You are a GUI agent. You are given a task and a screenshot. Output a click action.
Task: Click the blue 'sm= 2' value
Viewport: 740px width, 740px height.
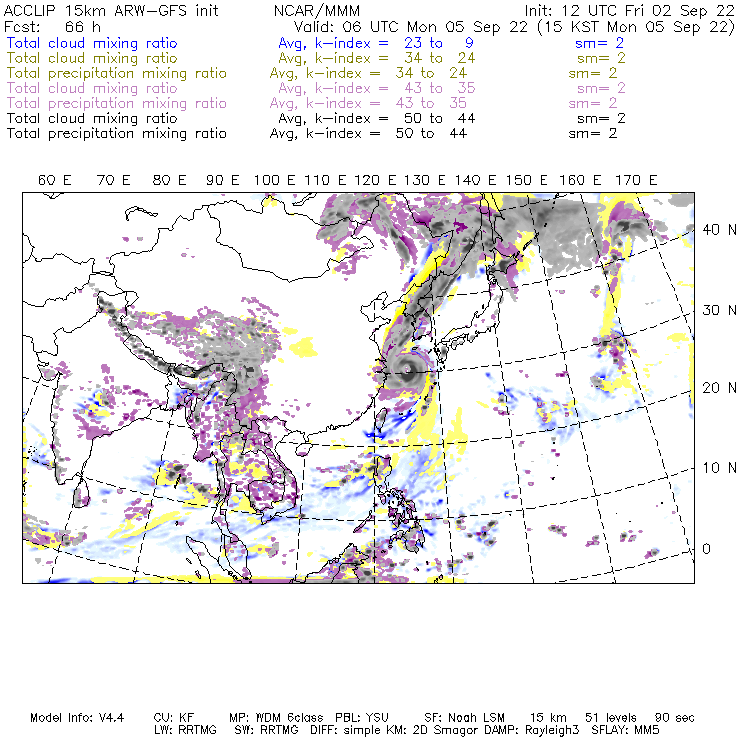point(599,43)
